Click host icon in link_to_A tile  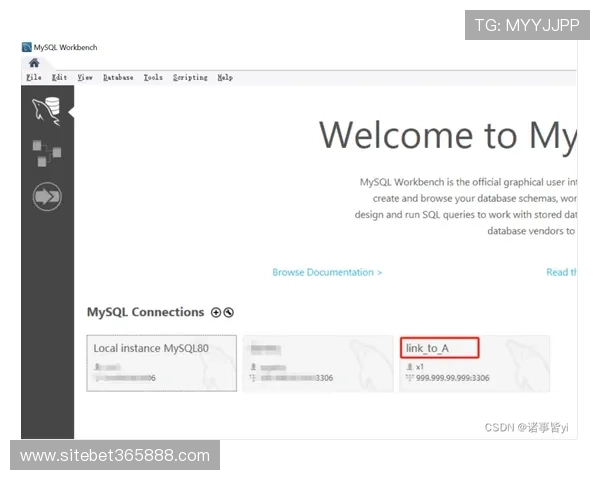tap(409, 378)
